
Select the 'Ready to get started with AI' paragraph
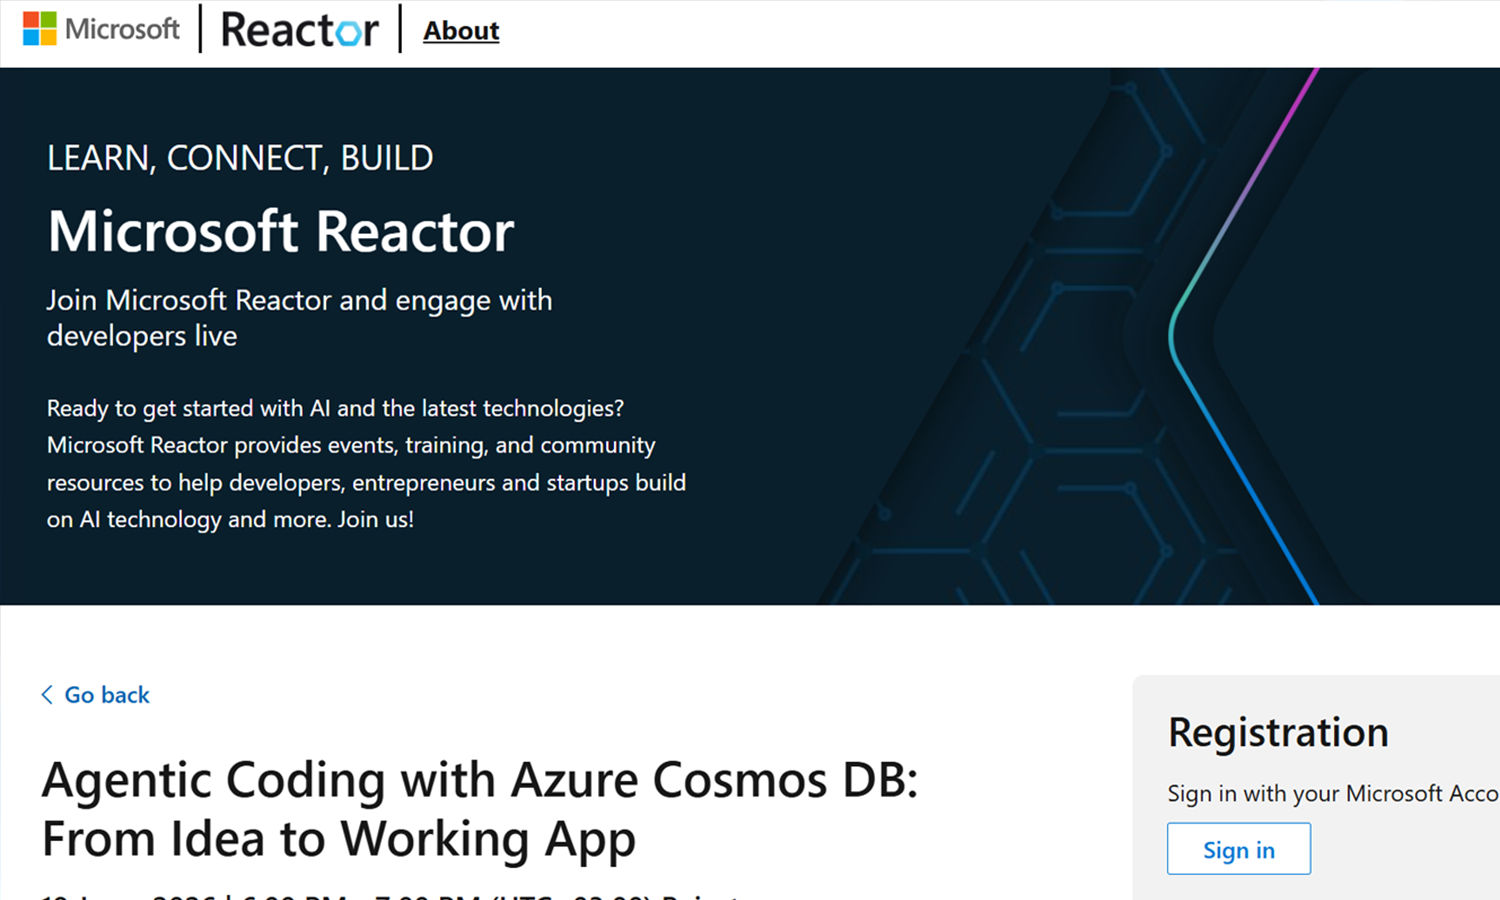(366, 464)
